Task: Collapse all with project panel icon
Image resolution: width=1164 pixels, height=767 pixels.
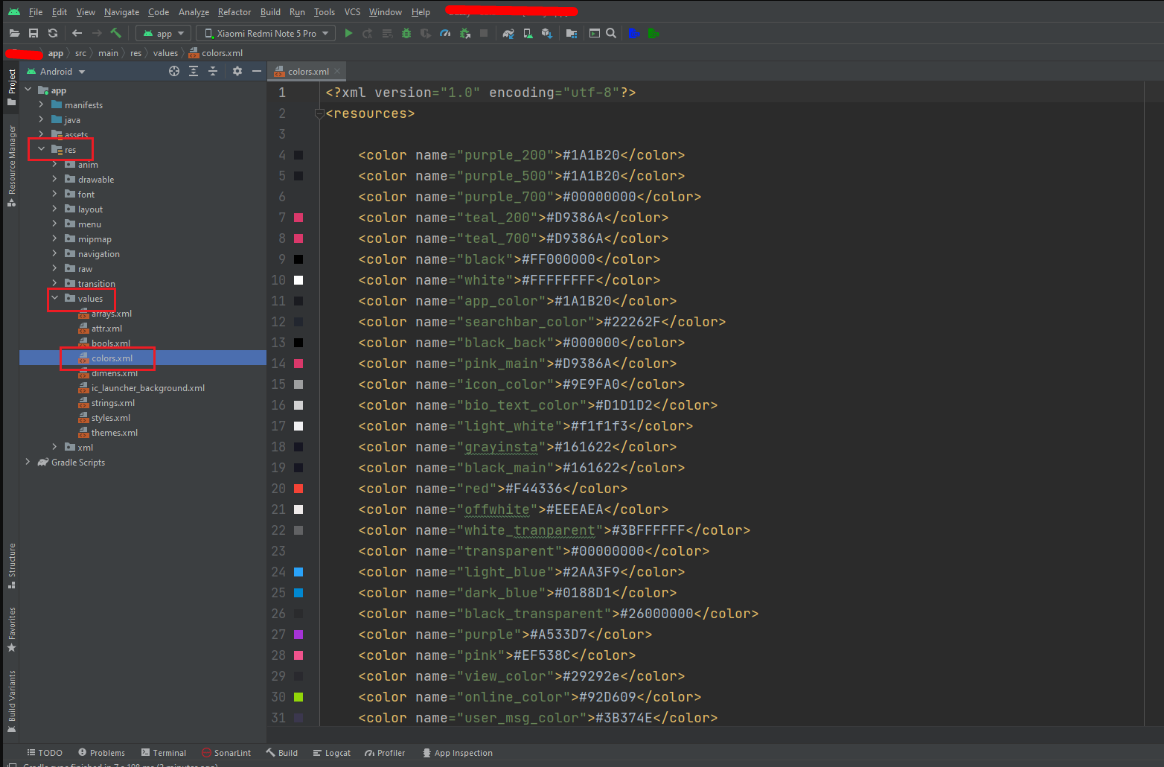Action: pyautogui.click(x=213, y=71)
